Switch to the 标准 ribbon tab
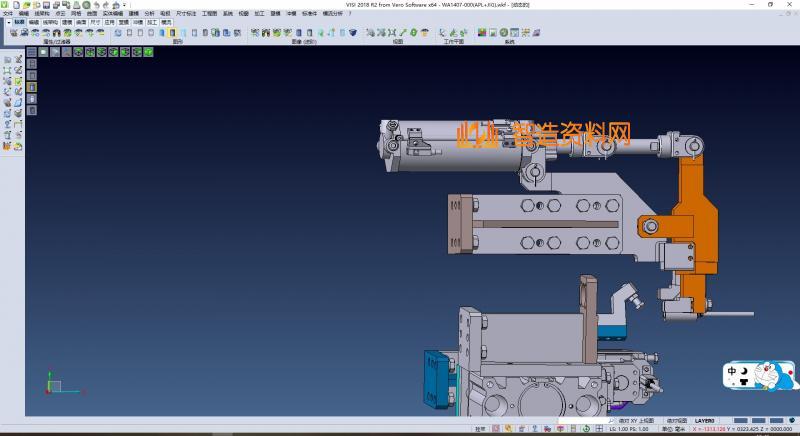The width and height of the screenshot is (800, 436). pos(18,21)
